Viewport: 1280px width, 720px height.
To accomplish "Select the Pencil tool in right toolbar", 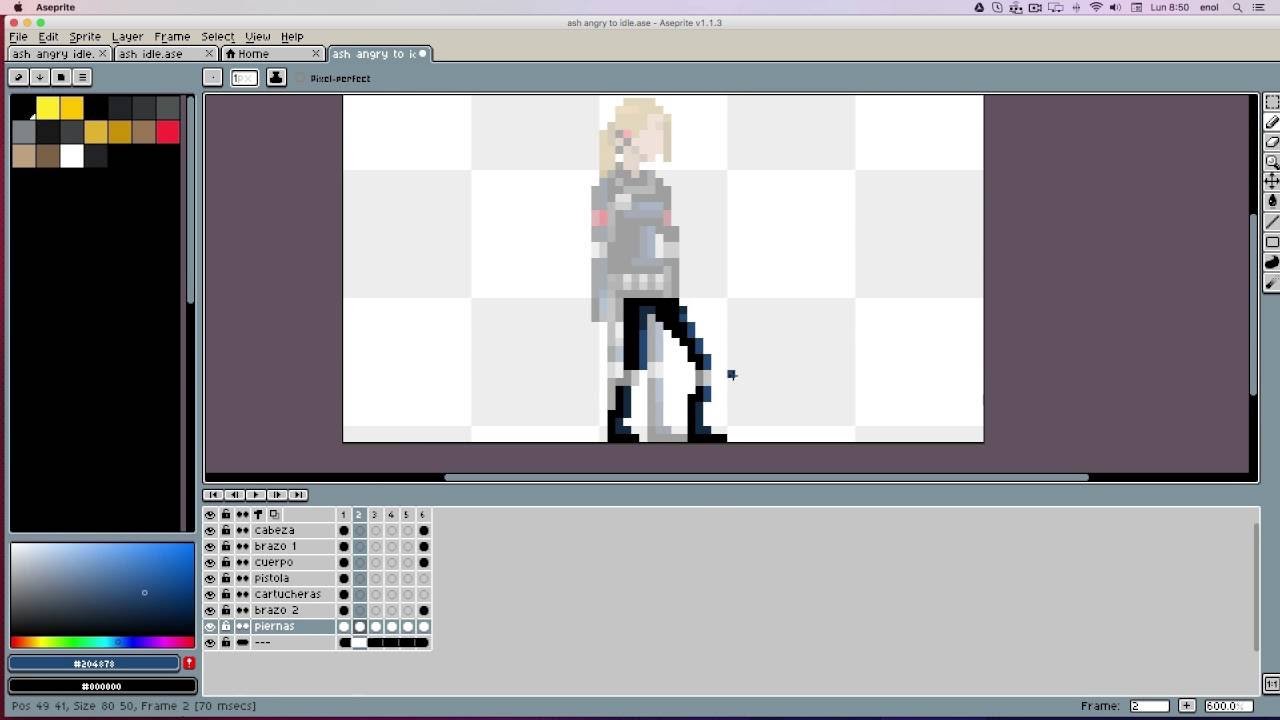I will pos(1272,122).
